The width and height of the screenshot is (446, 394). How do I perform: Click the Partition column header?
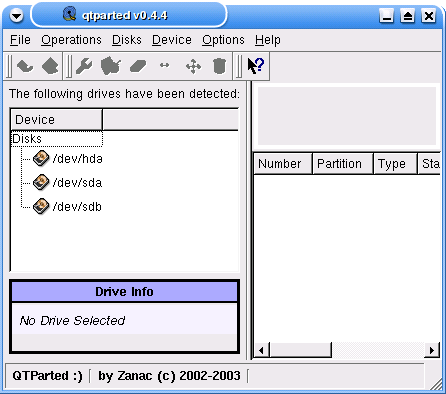[x=343, y=164]
